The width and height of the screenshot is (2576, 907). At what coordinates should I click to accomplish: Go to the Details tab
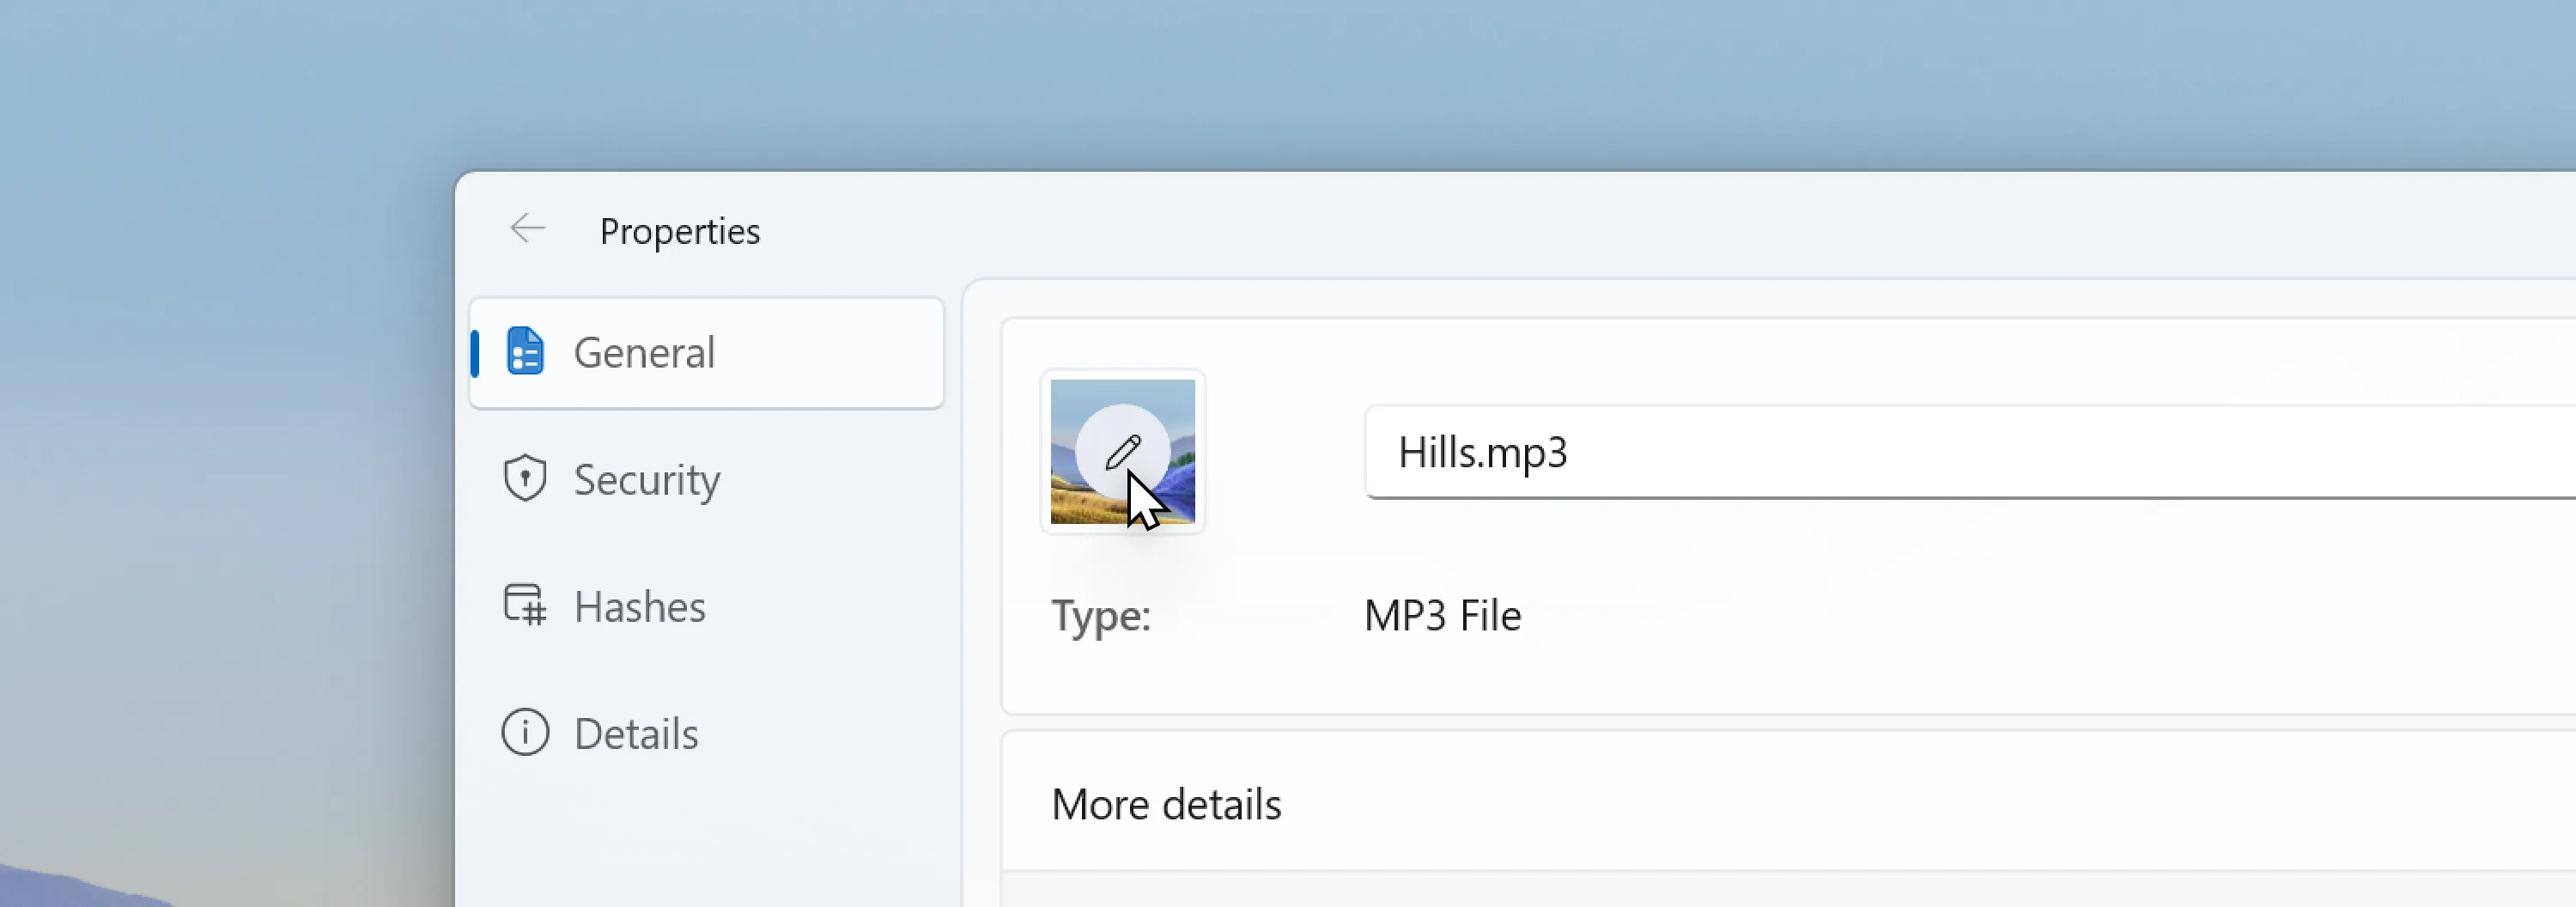(x=636, y=734)
